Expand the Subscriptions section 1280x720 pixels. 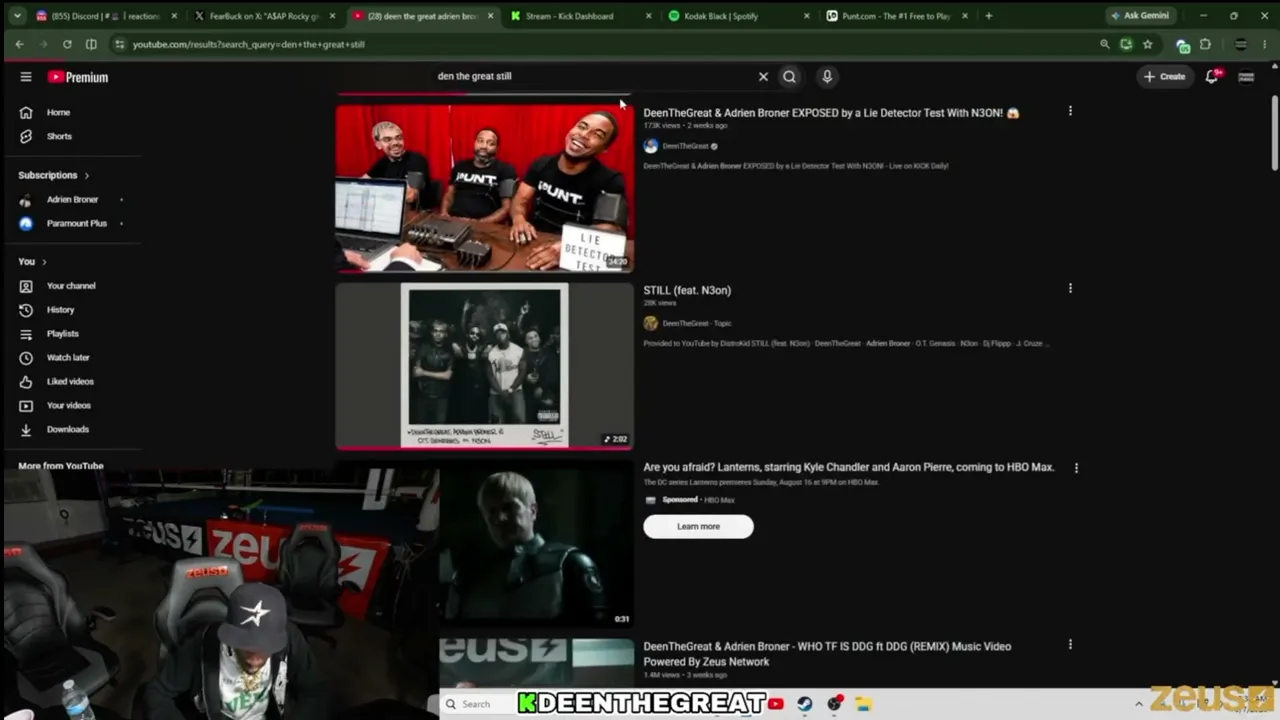pos(53,175)
